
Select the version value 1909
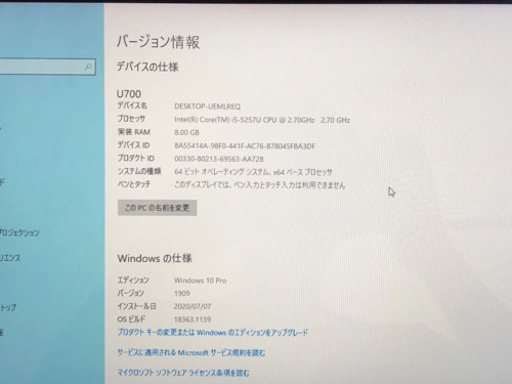pyautogui.click(x=182, y=293)
